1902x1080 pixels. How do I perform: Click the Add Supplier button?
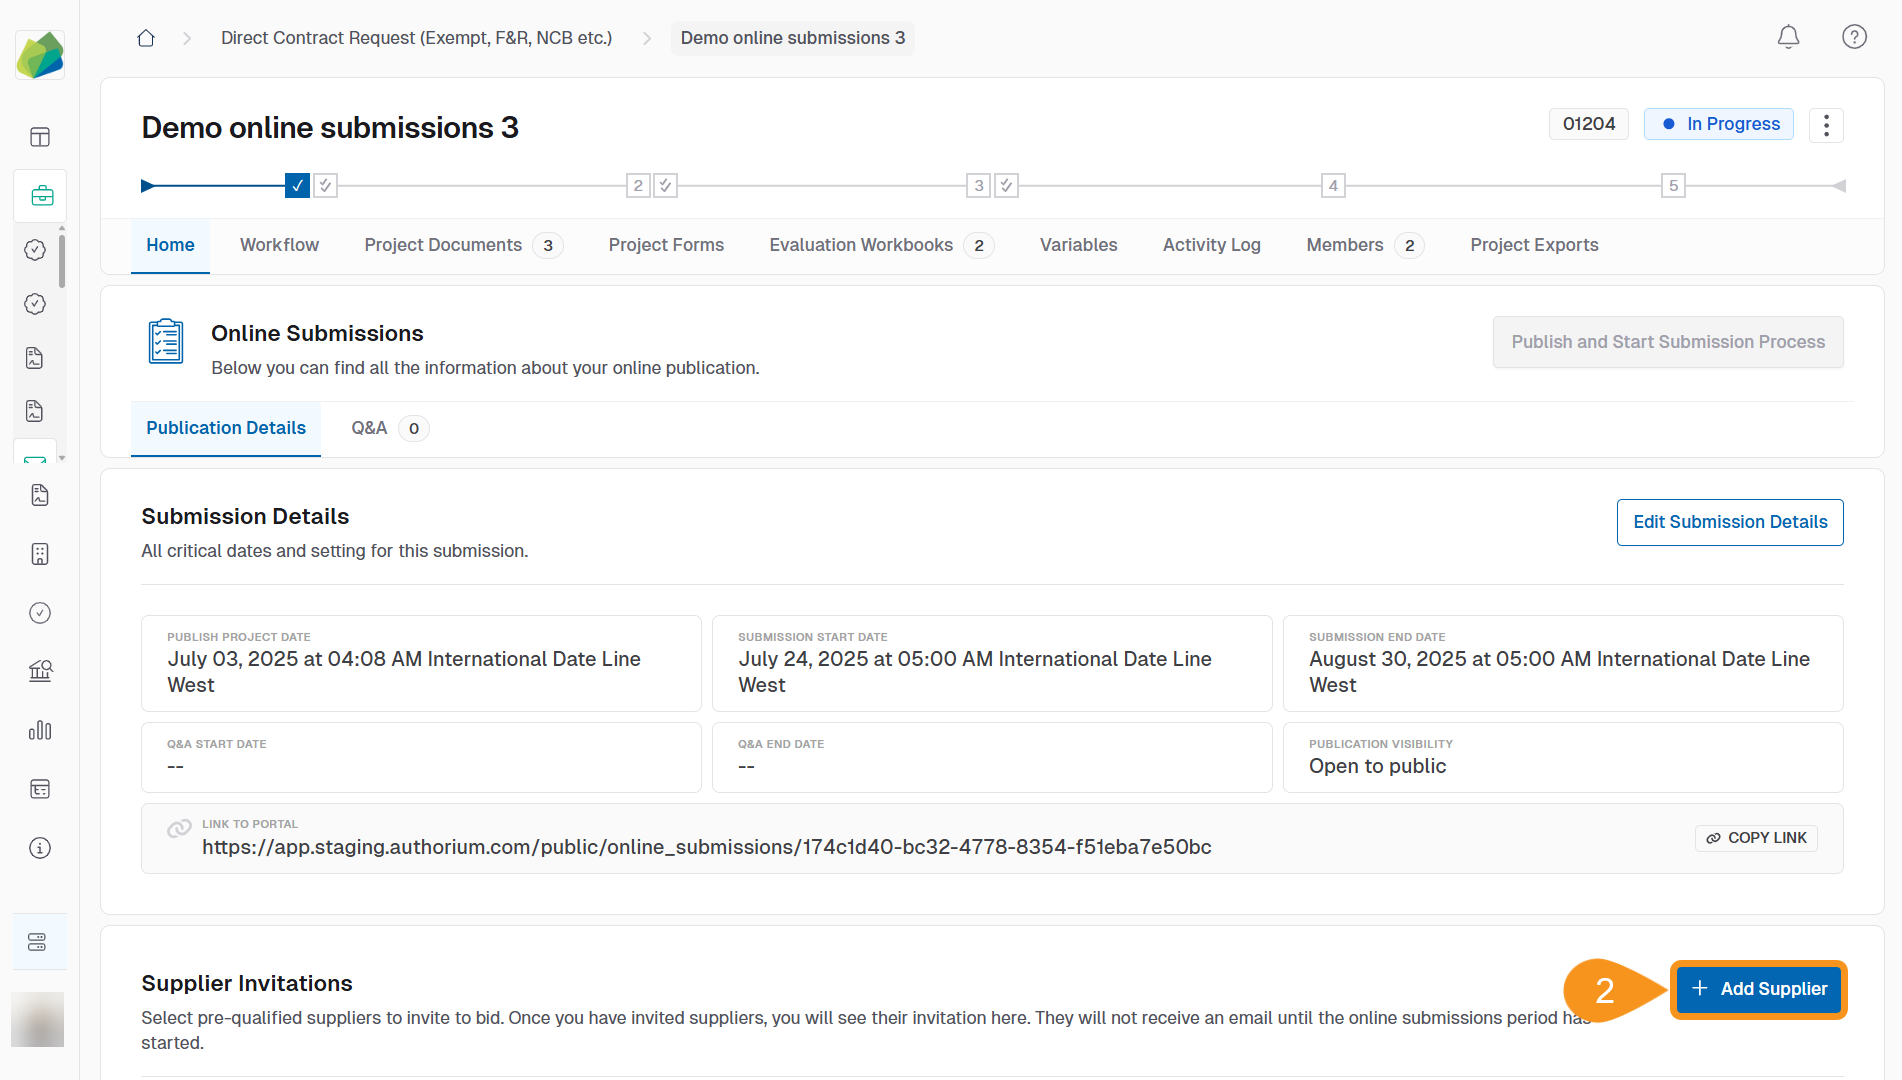coord(1759,989)
